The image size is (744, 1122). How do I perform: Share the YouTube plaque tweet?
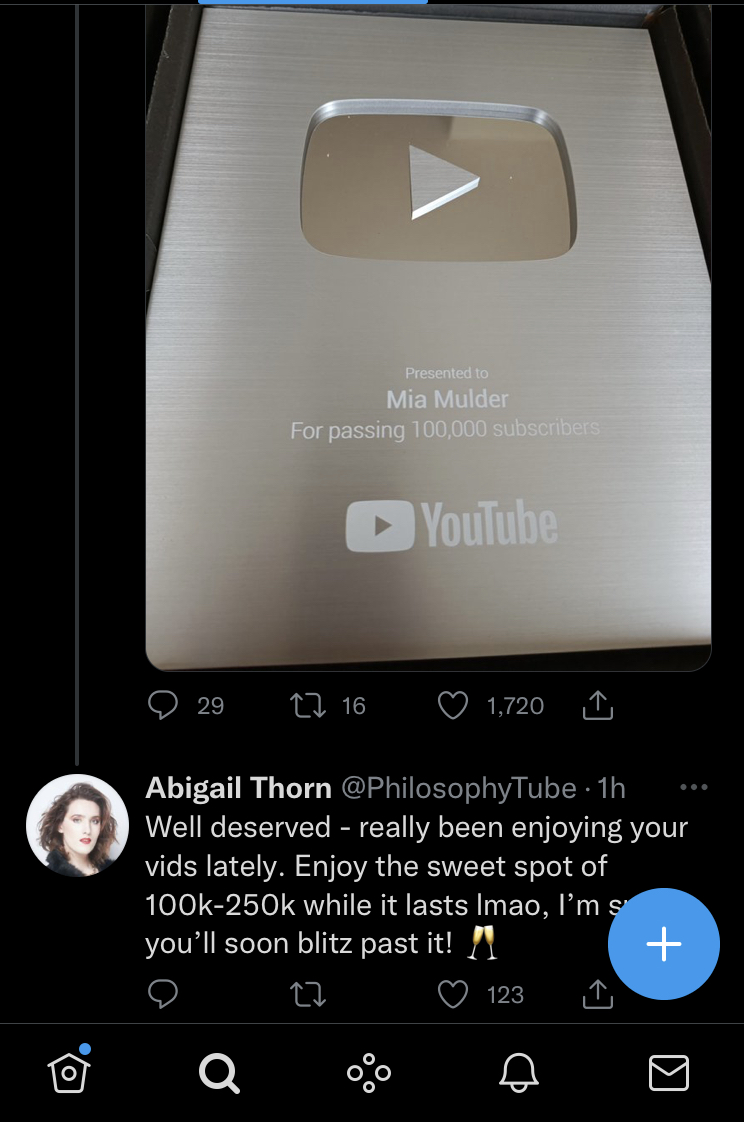coord(597,706)
